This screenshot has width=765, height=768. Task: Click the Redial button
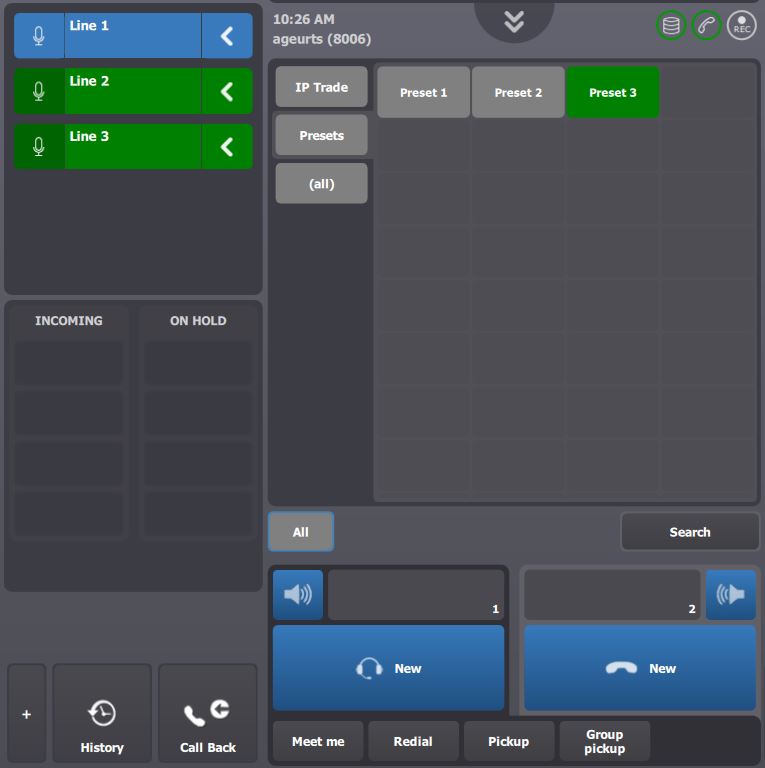click(x=413, y=742)
